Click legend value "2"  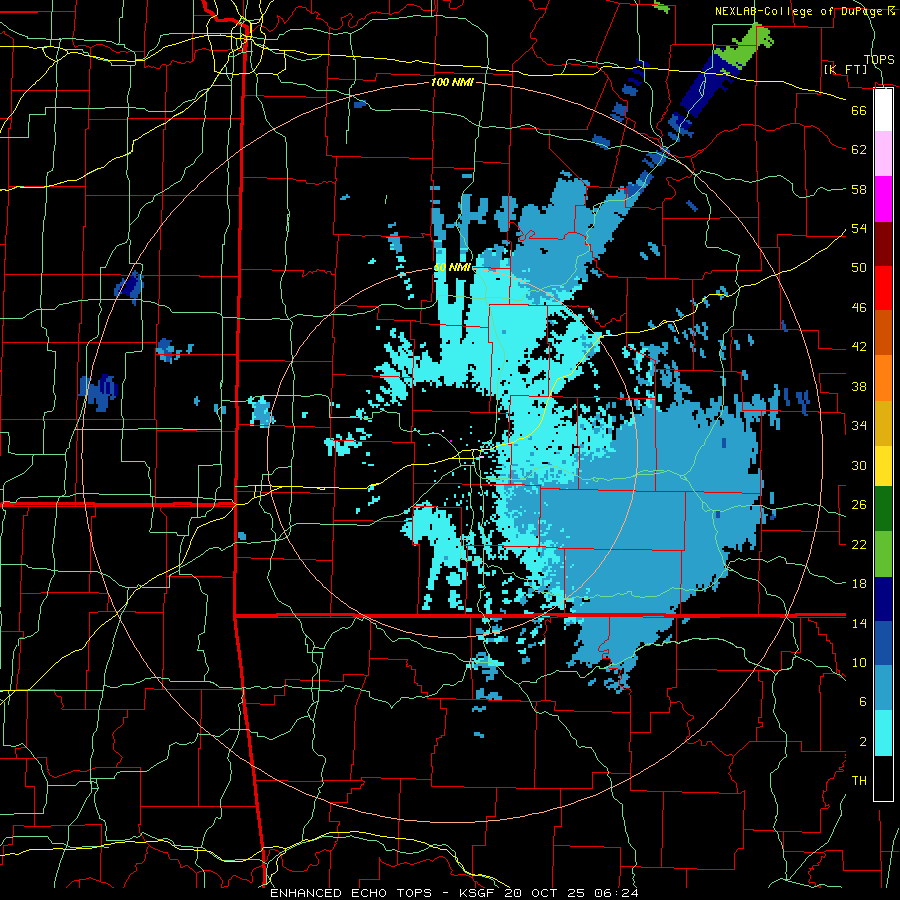(862, 742)
